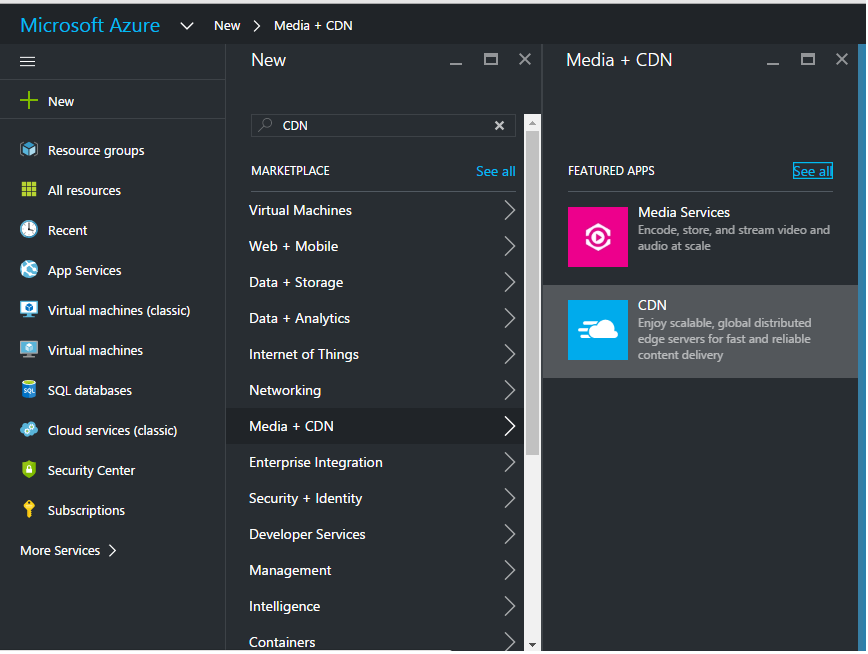Minimize the New blade
Image resolution: width=868 pixels, height=654 pixels.
tap(456, 64)
